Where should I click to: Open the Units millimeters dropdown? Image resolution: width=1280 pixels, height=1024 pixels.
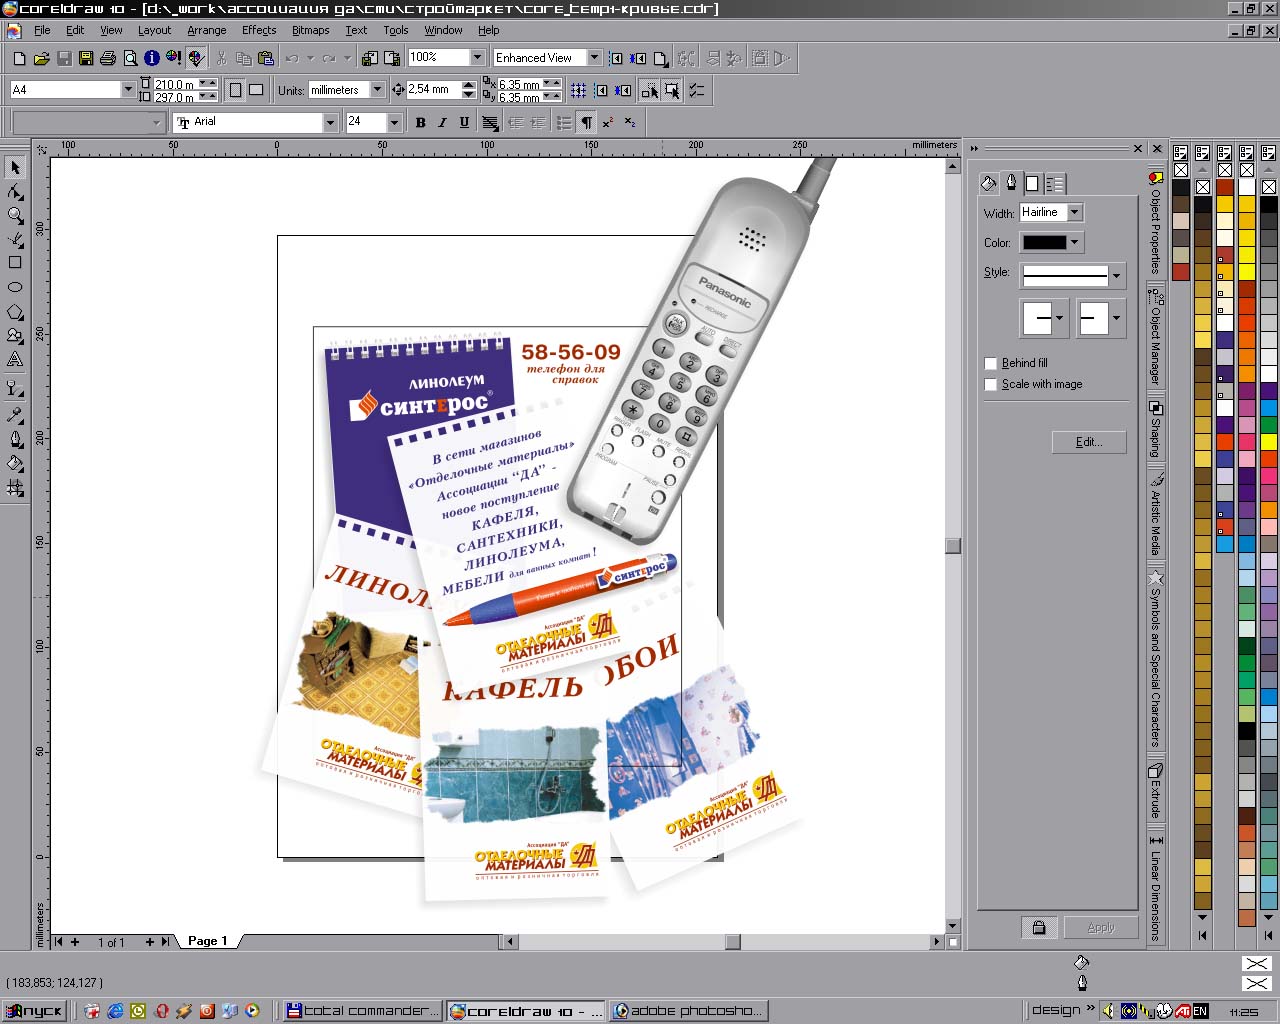377,90
